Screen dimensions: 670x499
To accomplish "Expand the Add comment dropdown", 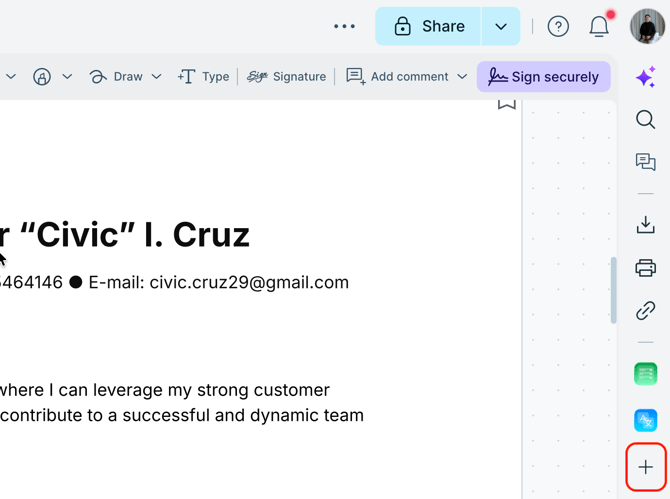I will pyautogui.click(x=462, y=77).
